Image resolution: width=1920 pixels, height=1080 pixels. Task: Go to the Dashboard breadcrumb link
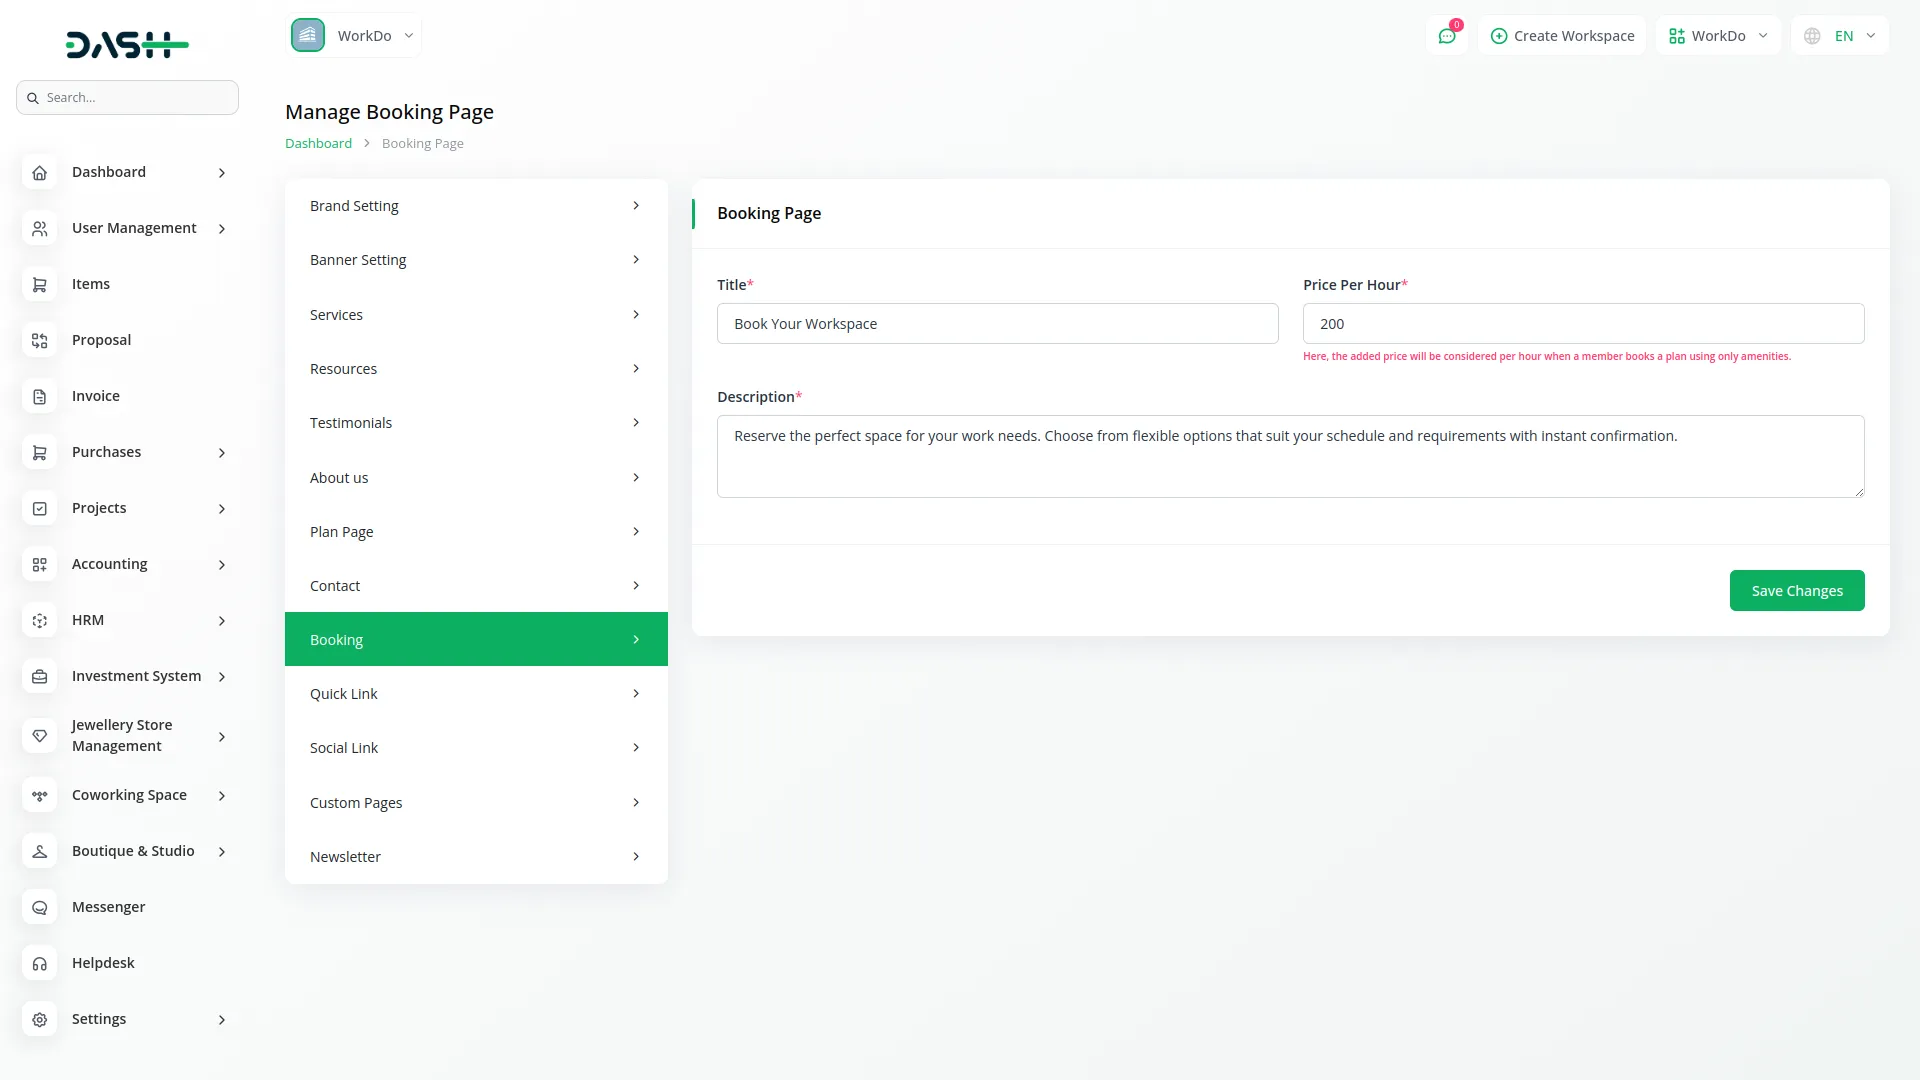[318, 144]
